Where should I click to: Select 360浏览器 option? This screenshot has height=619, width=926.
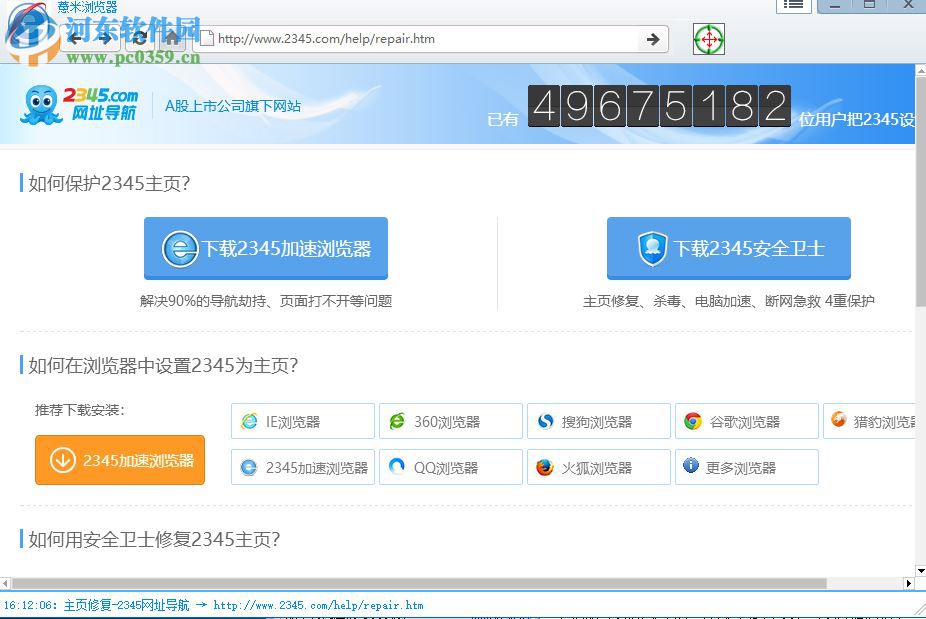point(451,421)
